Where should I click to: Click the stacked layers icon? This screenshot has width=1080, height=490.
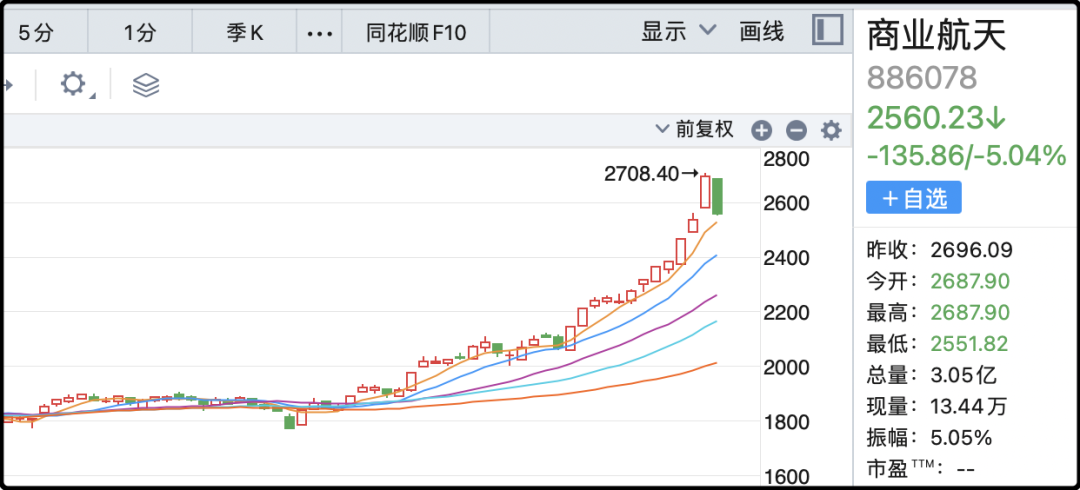coord(146,85)
